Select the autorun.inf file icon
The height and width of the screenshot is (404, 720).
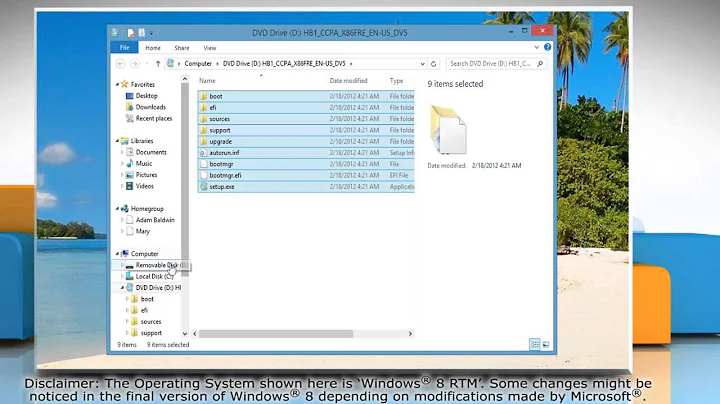point(203,153)
